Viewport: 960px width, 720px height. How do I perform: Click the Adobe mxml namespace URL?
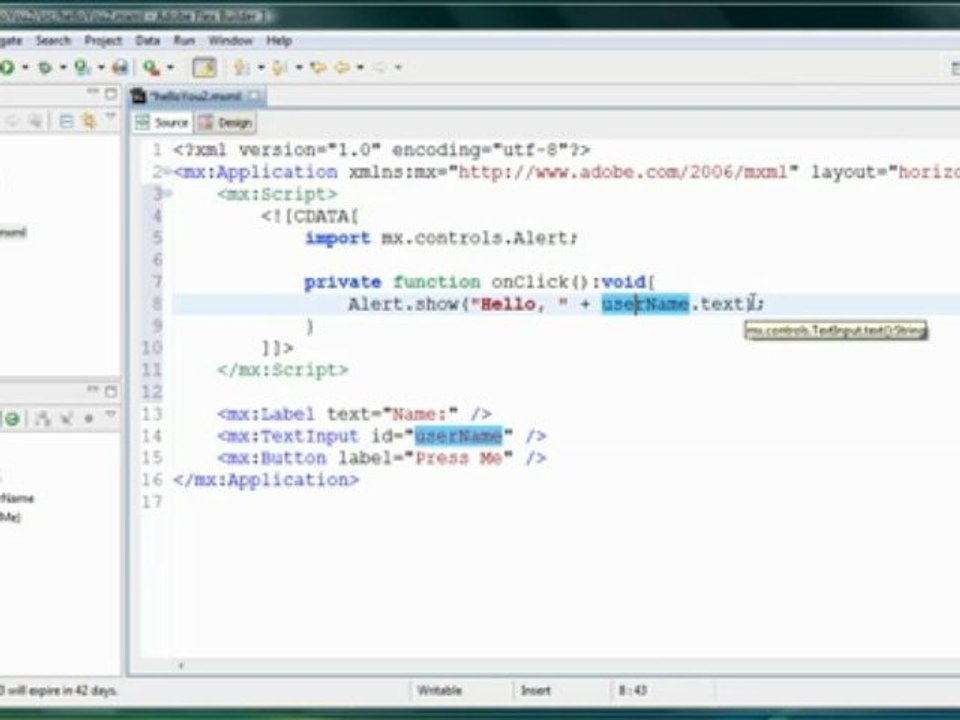click(x=623, y=172)
